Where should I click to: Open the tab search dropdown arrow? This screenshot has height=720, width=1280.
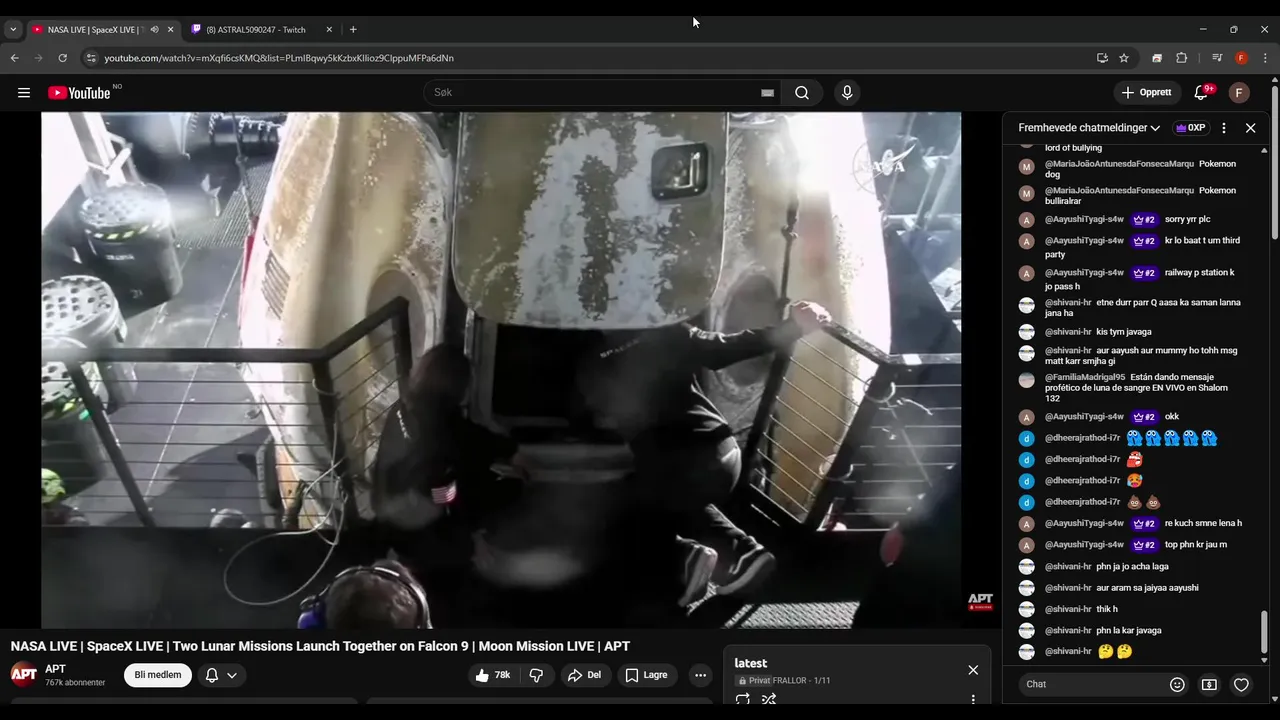(13, 29)
